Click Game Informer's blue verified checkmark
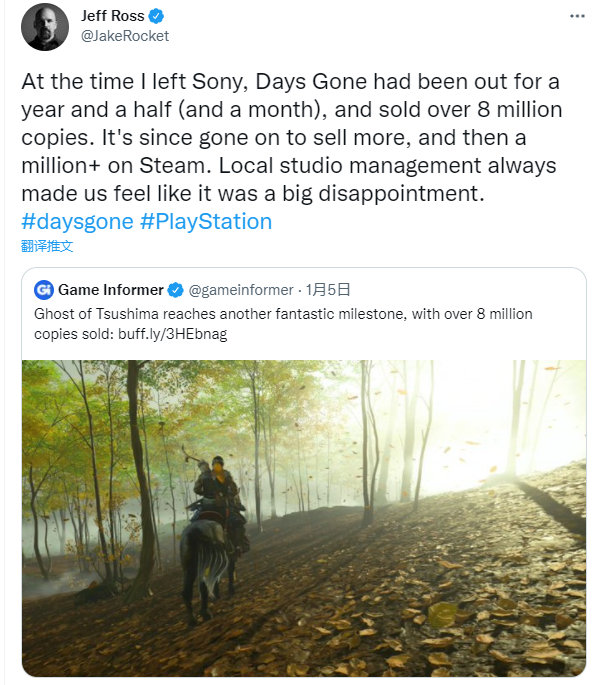Screen dimensions: 602x685 point(176,290)
